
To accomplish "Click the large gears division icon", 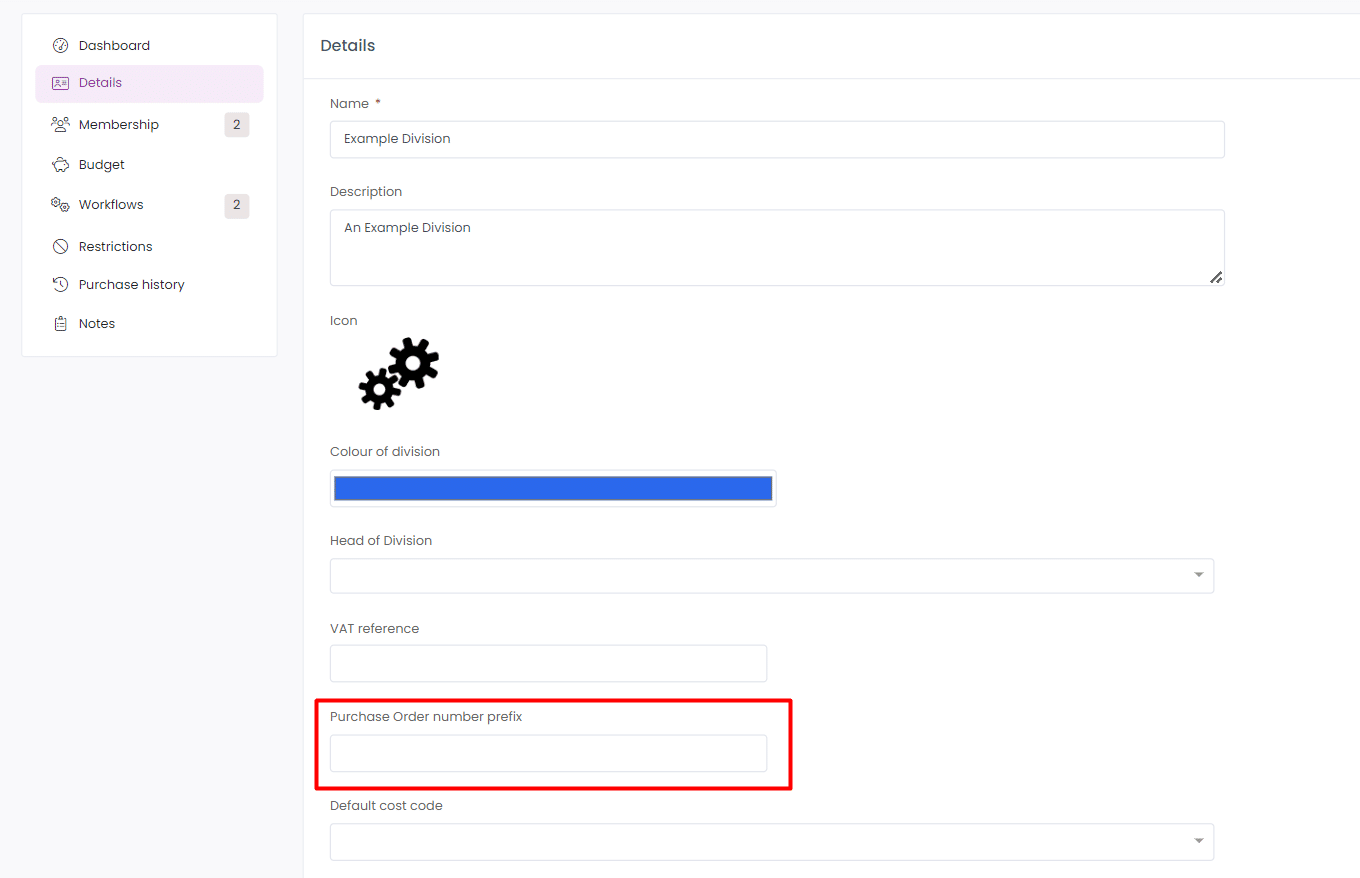I will (x=398, y=373).
